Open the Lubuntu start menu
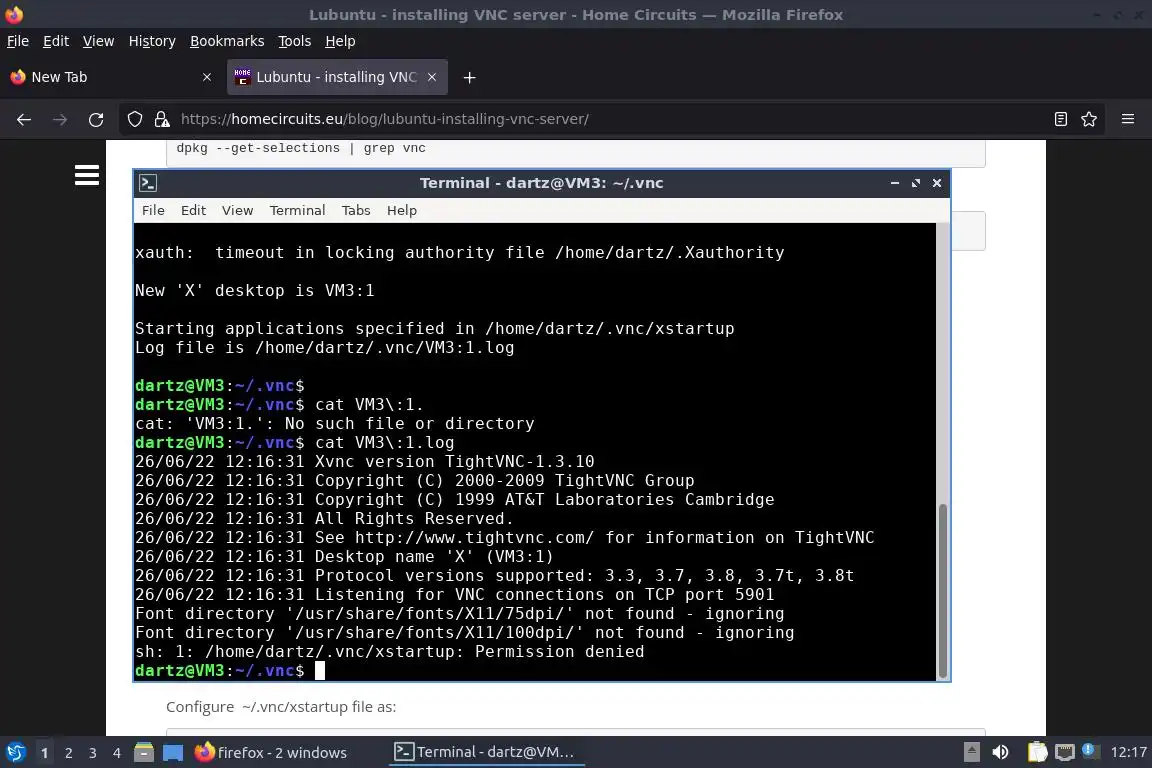The width and height of the screenshot is (1152, 768). [15, 753]
